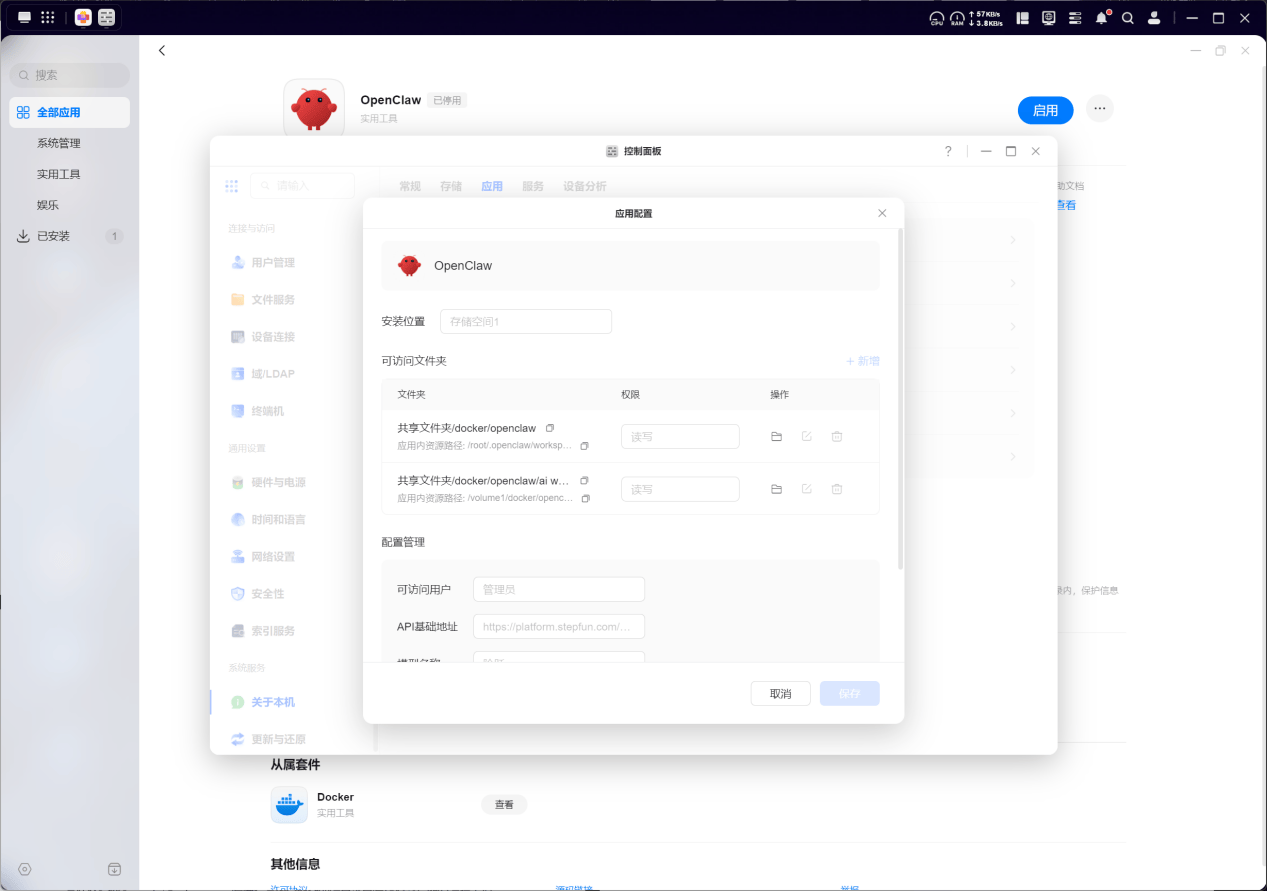Select 全部应用 in App Center sidebar
Image resolution: width=1267 pixels, height=891 pixels.
click(70, 112)
